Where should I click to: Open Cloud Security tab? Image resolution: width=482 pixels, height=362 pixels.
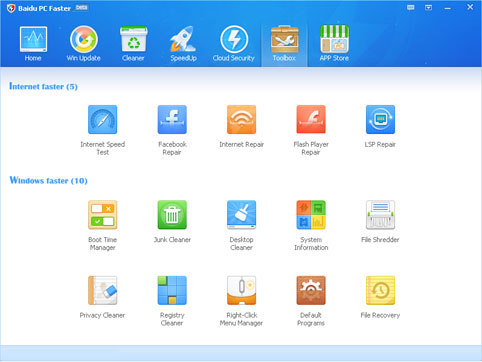point(234,44)
